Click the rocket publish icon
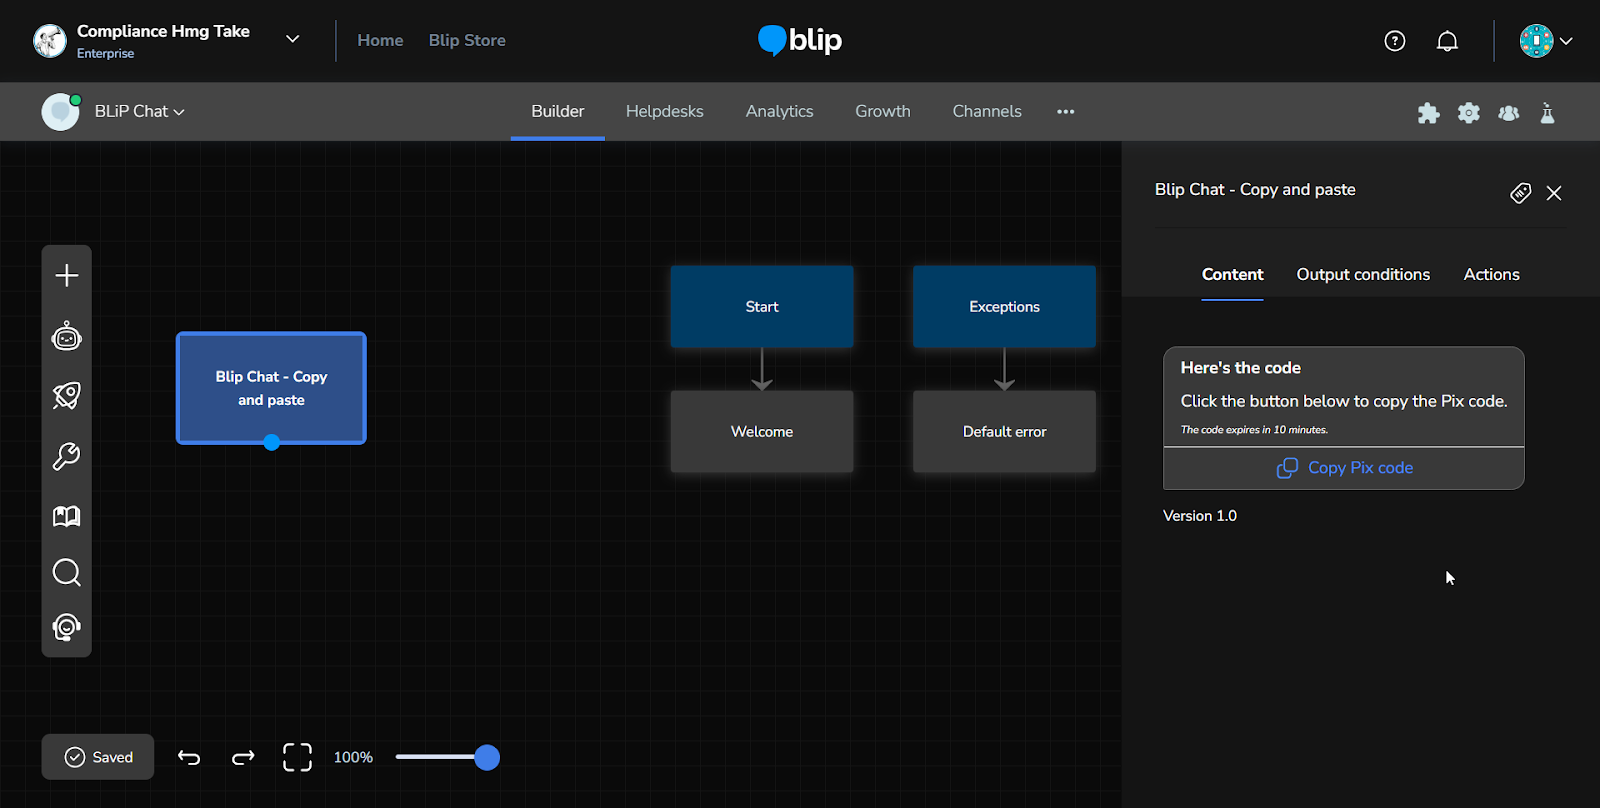This screenshot has height=808, width=1600. tap(67, 396)
